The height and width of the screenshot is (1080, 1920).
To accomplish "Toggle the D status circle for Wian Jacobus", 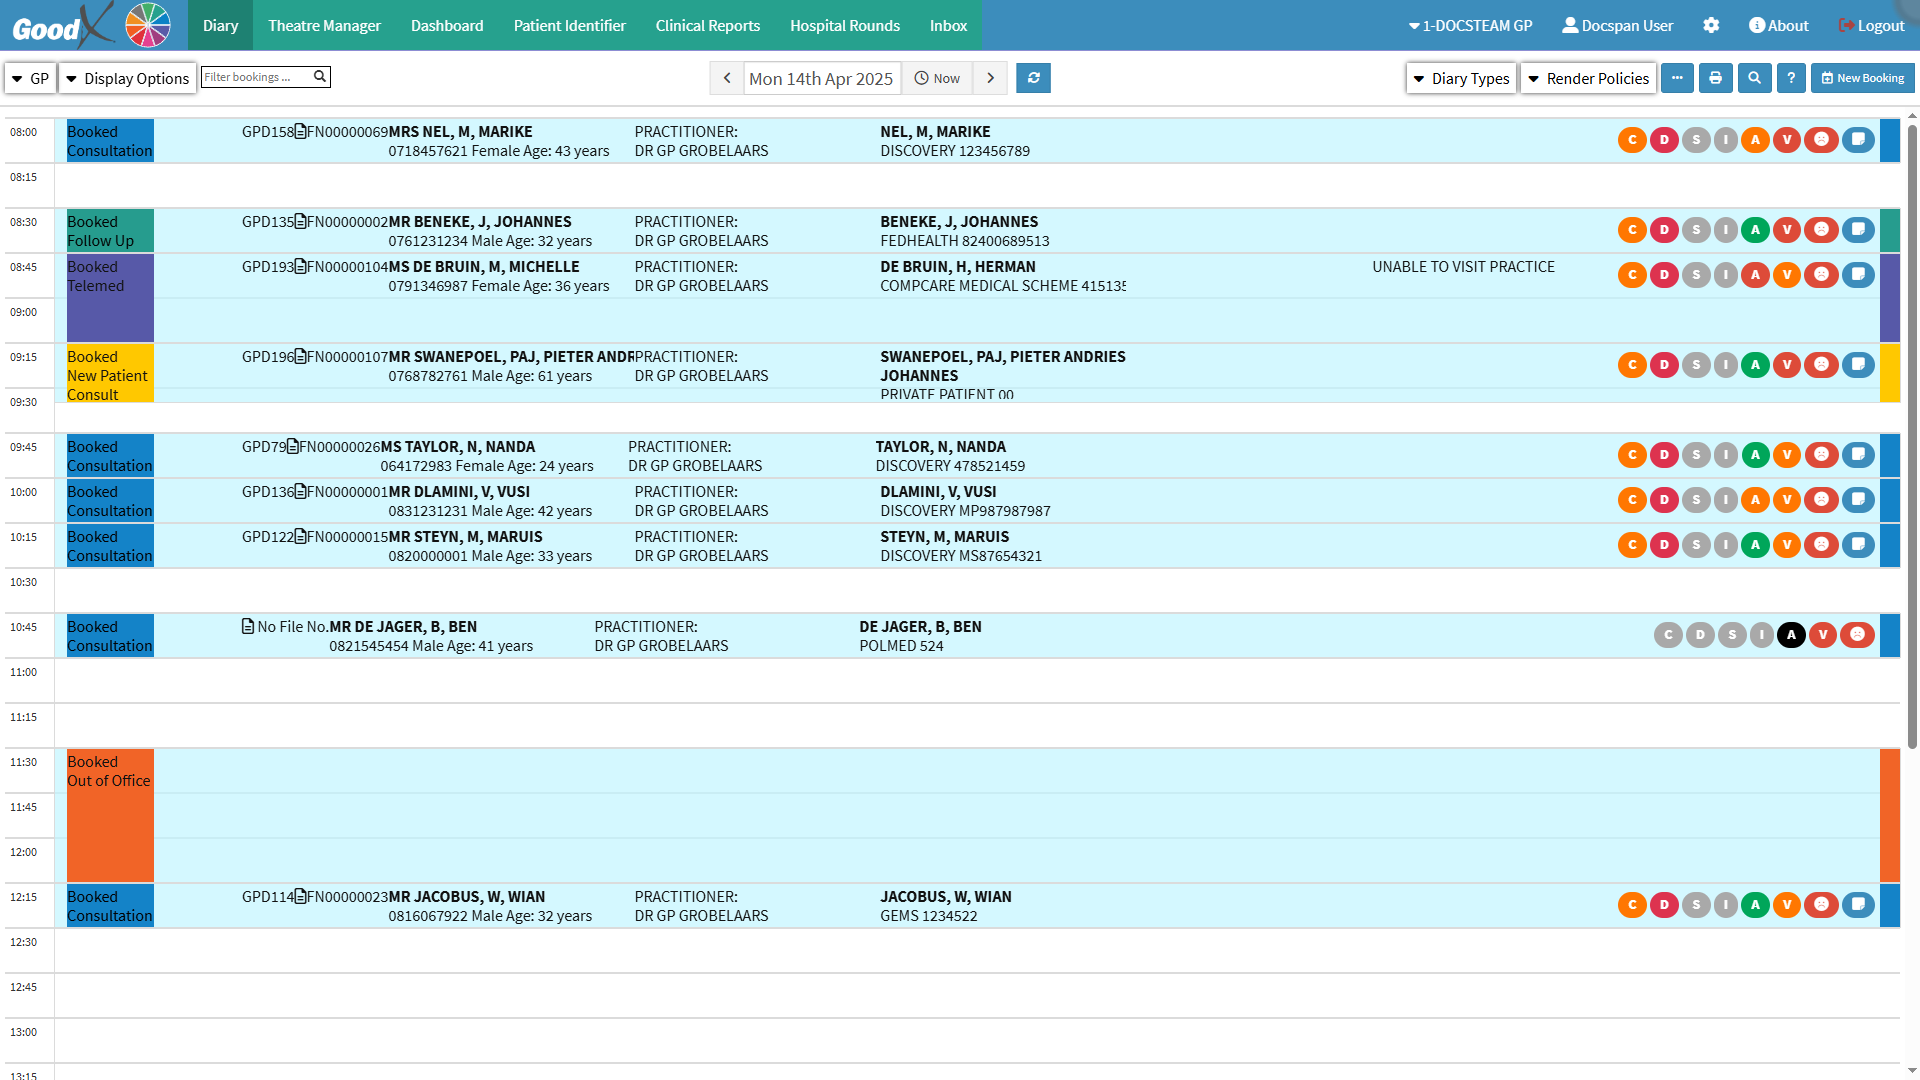I will pos(1664,905).
